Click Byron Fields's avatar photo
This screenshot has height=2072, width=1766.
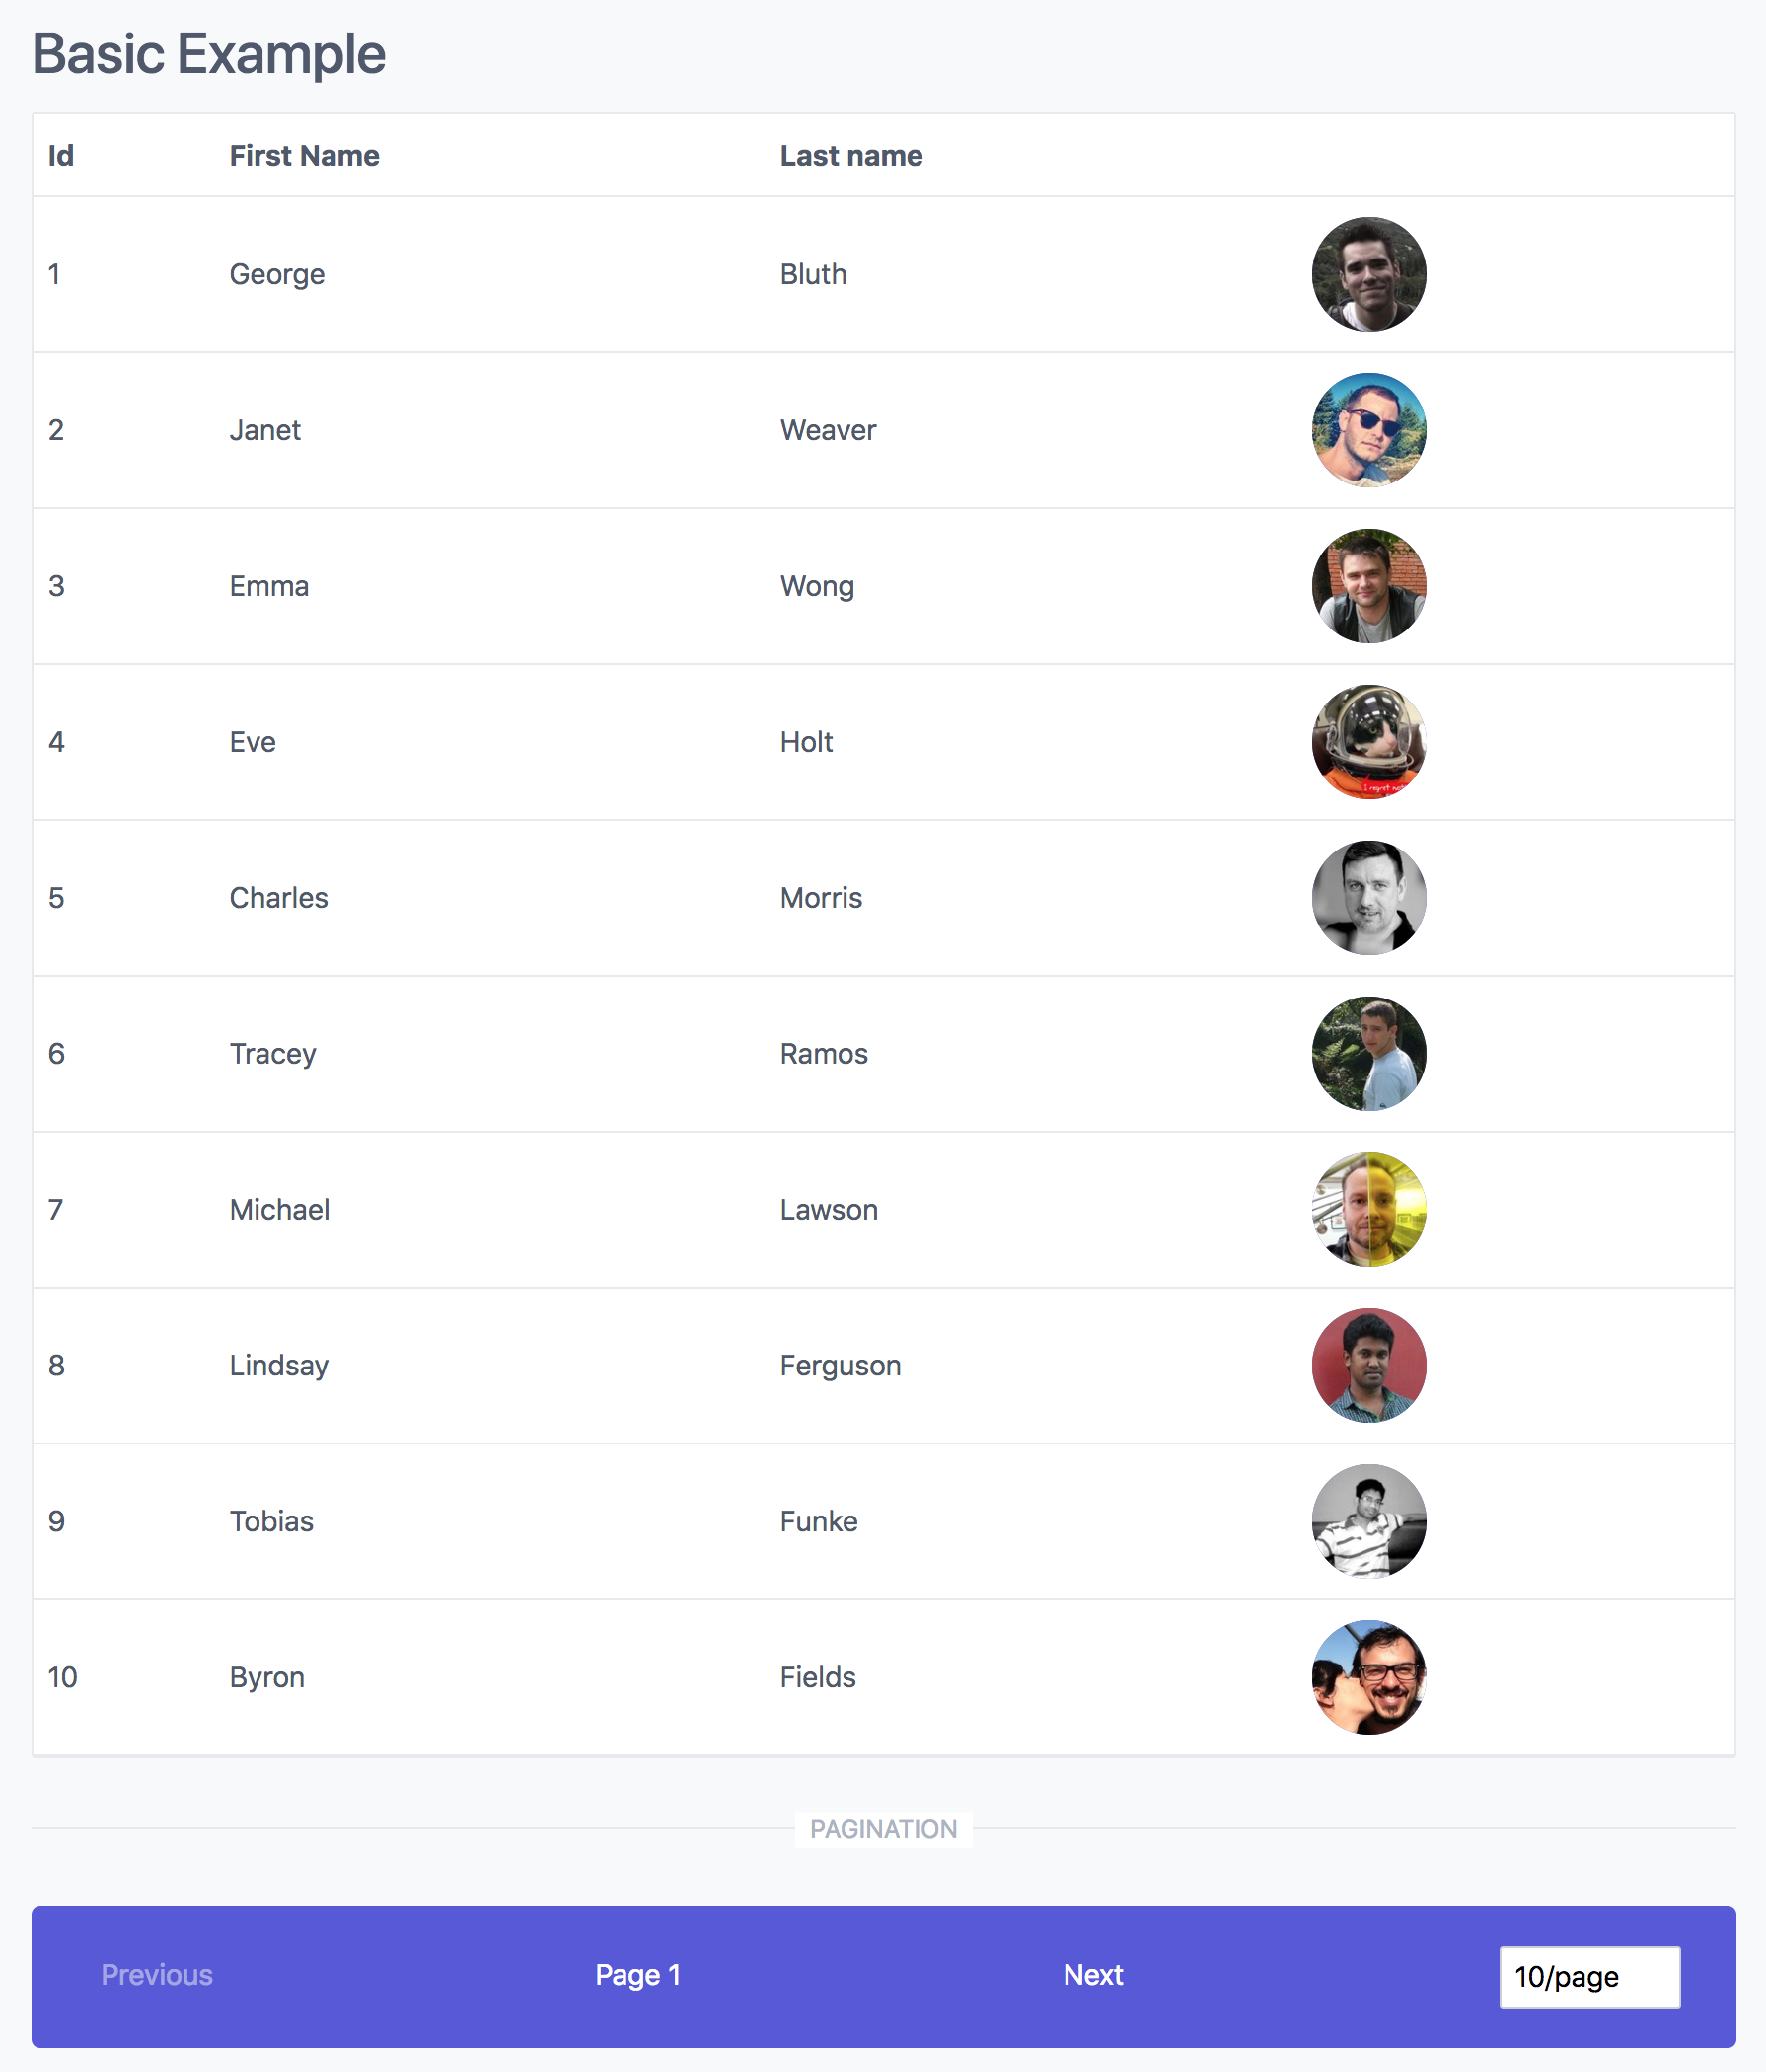tap(1368, 1677)
